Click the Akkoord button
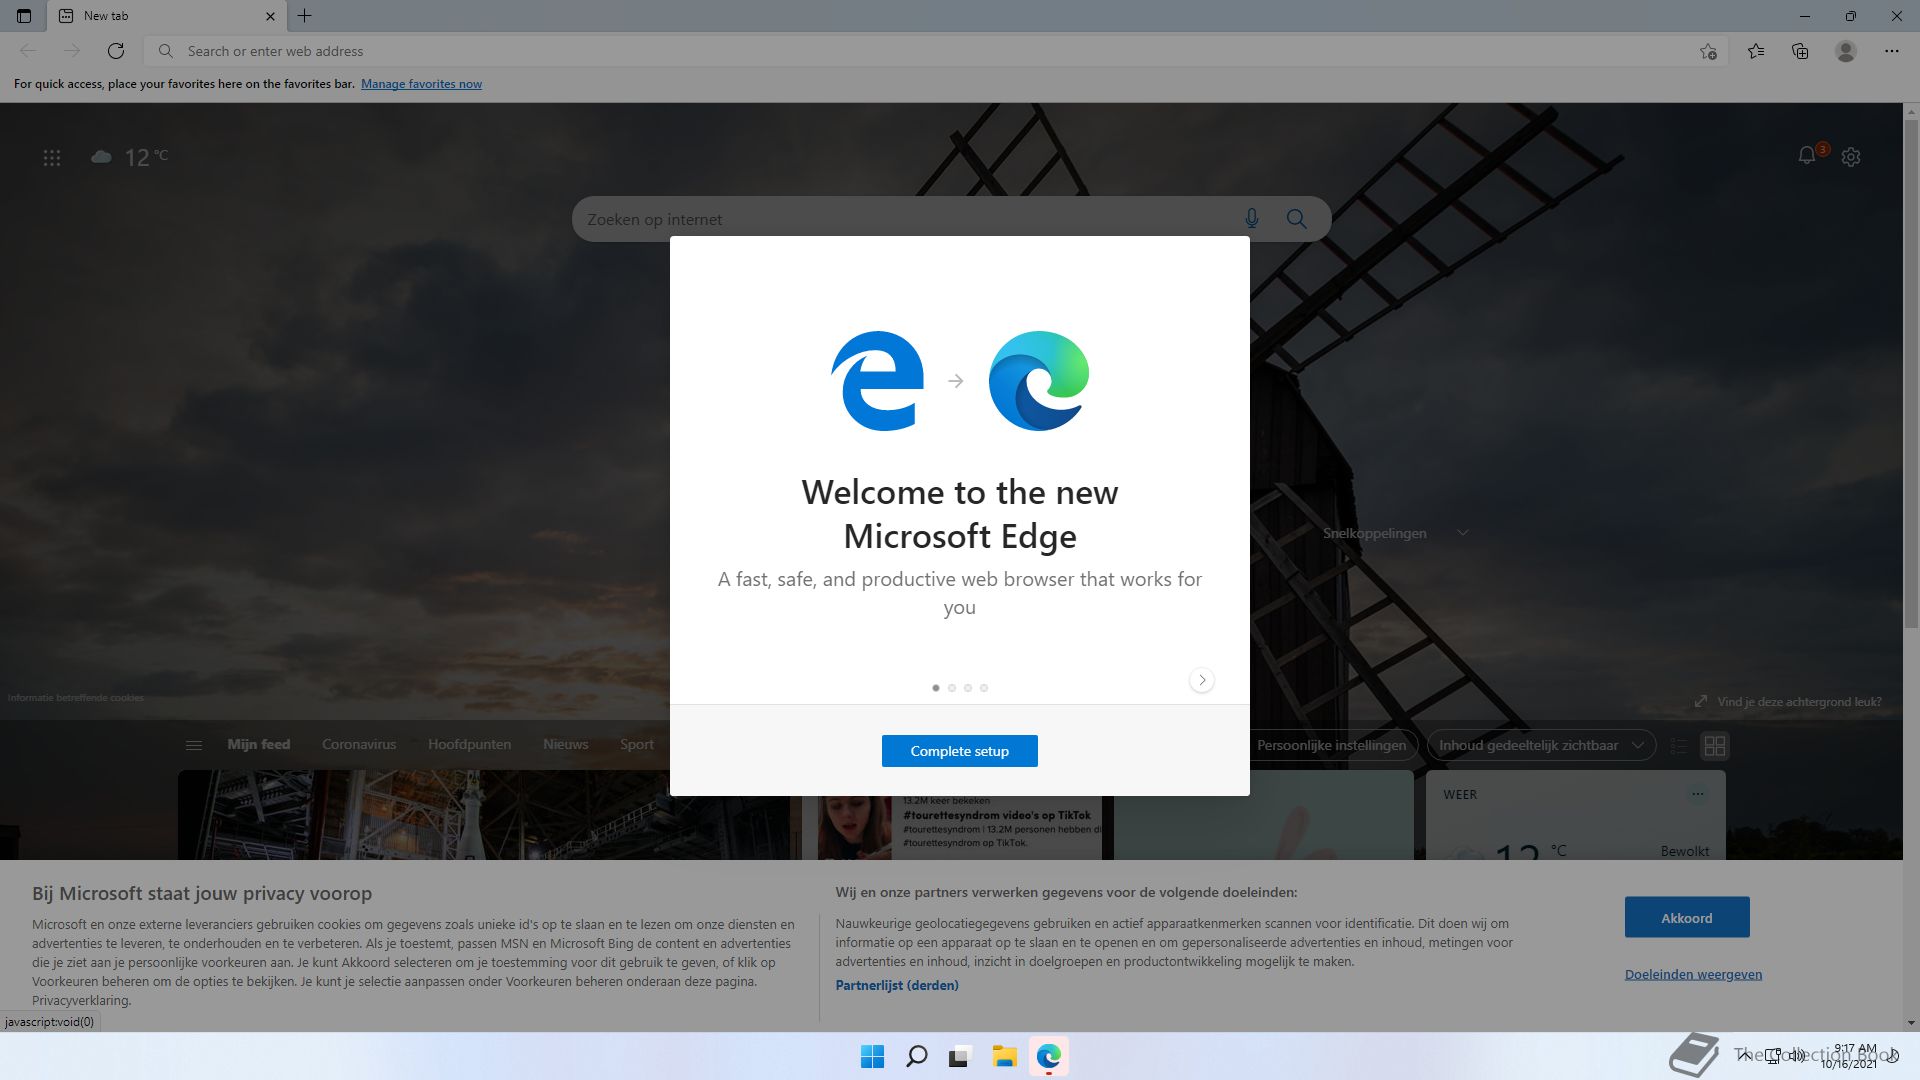Viewport: 1920px width, 1080px height. click(x=1687, y=917)
